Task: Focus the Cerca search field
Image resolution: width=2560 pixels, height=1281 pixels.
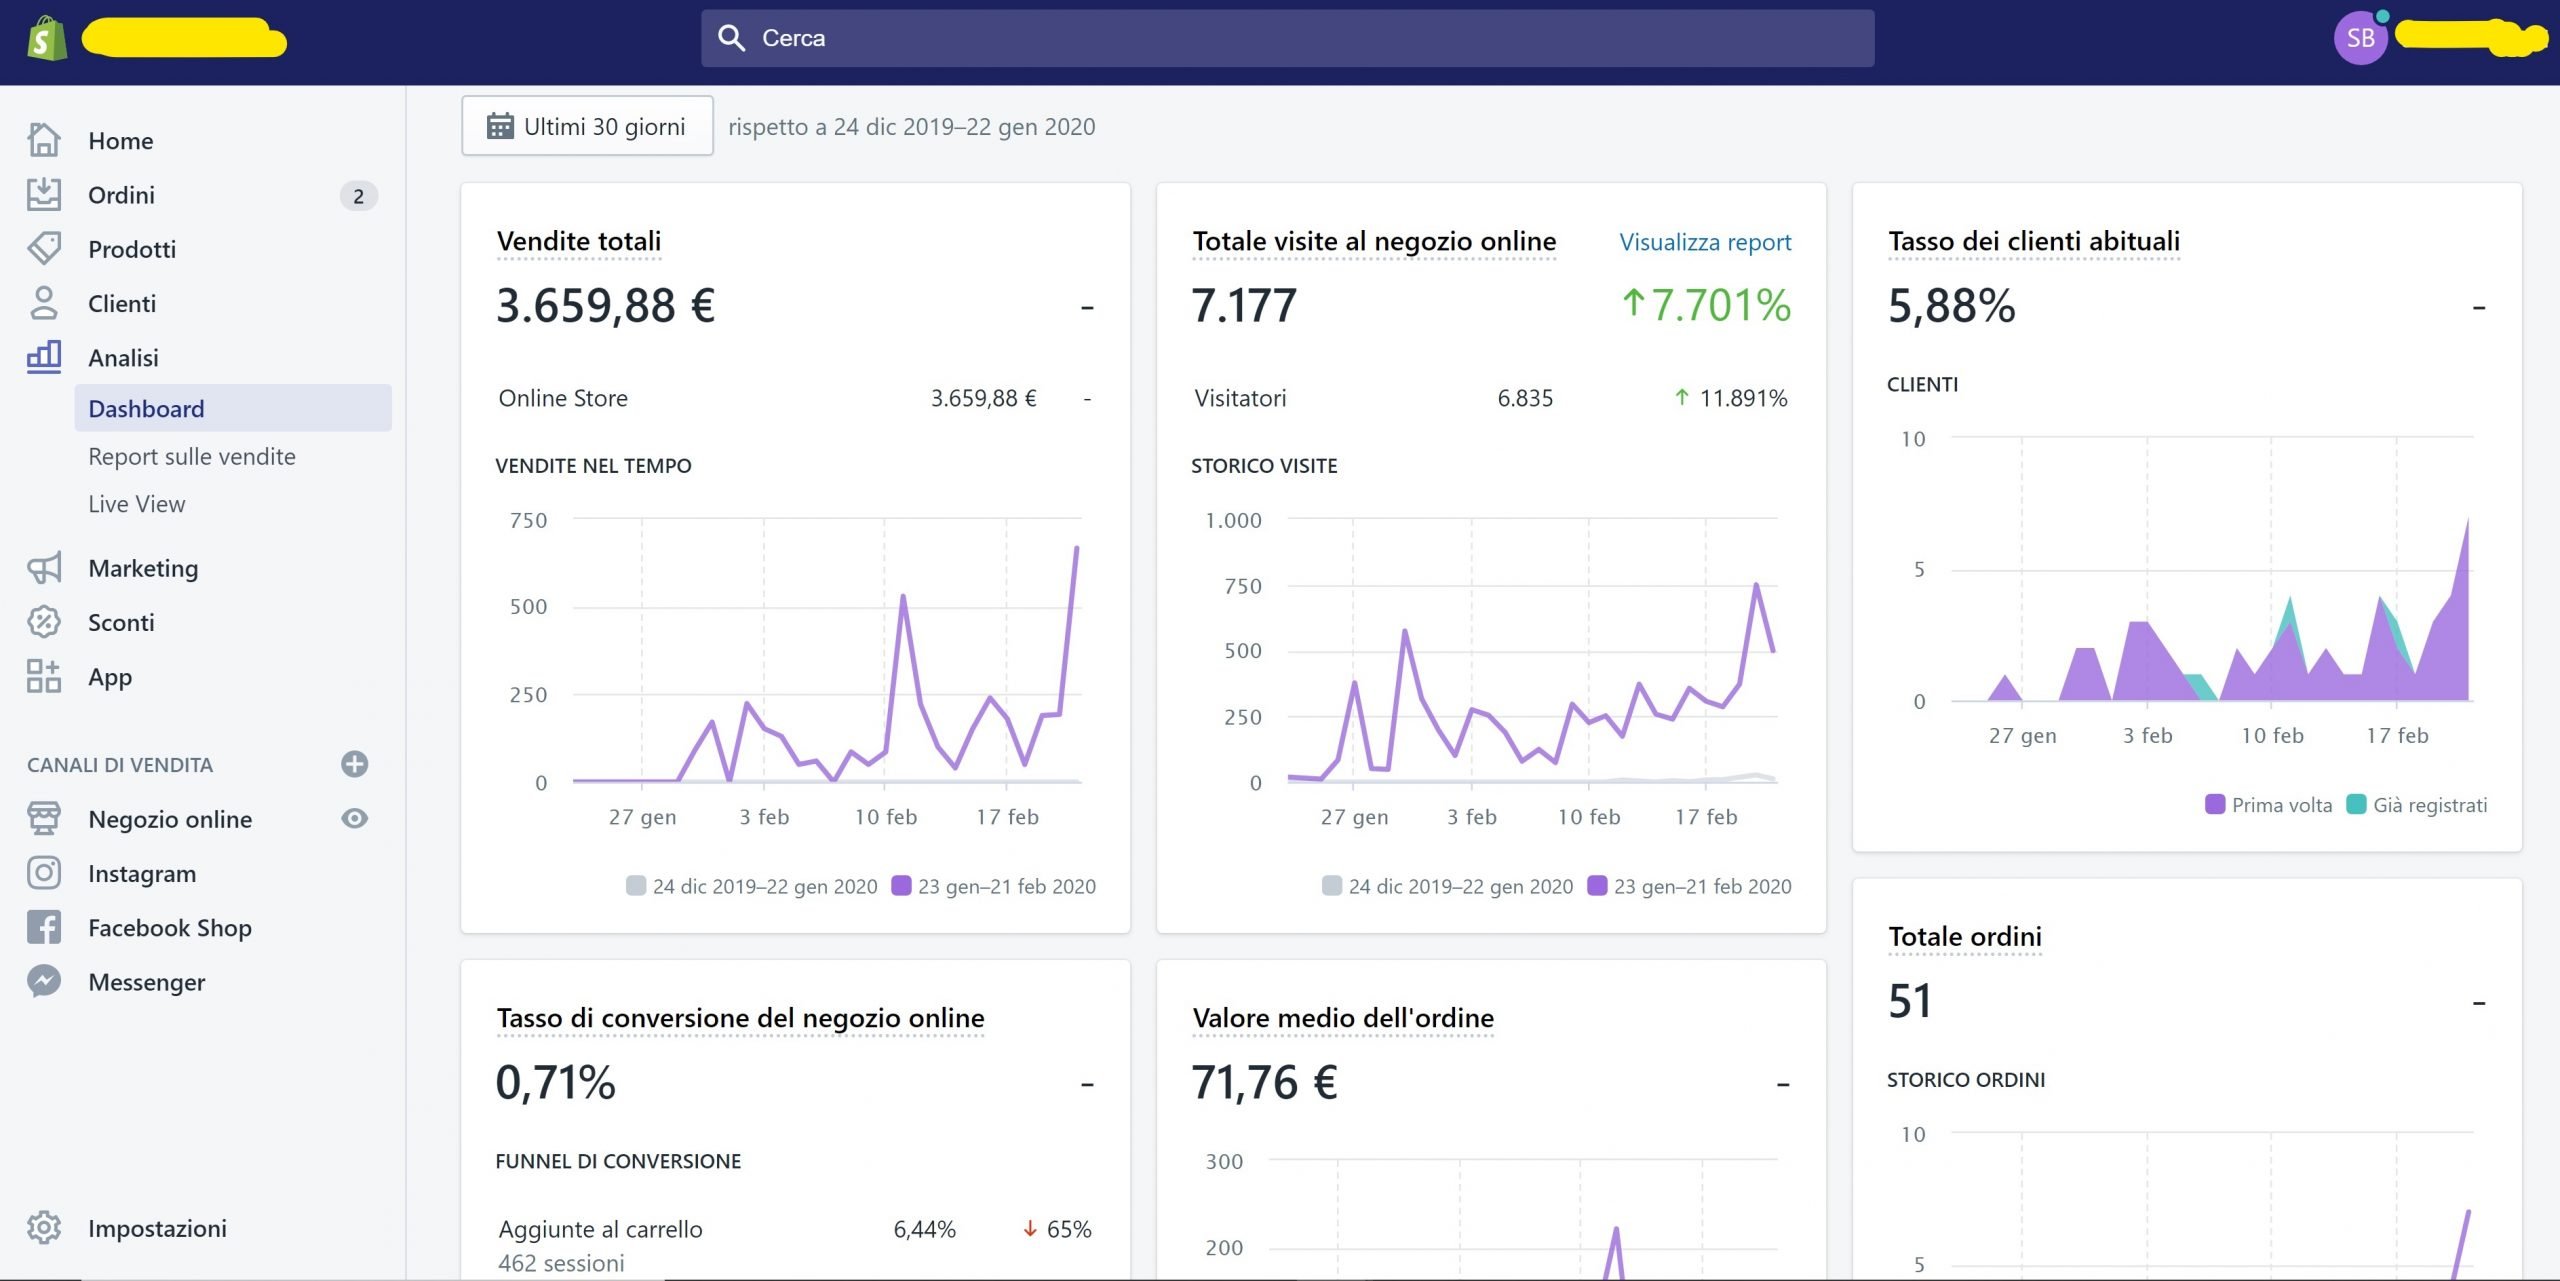Action: (1287, 38)
